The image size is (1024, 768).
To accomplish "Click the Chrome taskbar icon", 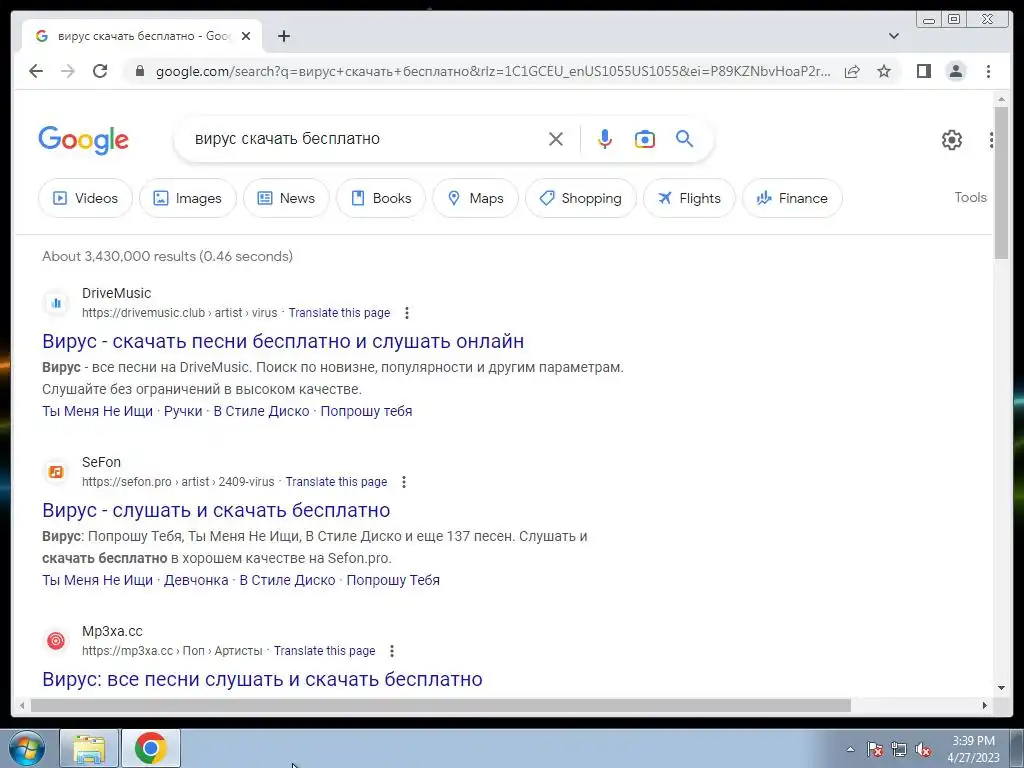I will [150, 748].
